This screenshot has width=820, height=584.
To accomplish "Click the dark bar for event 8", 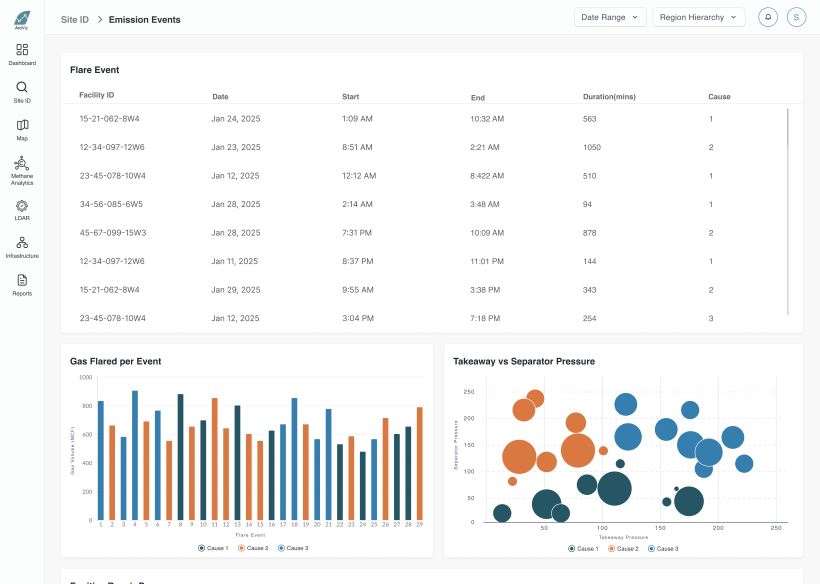I will point(180,457).
